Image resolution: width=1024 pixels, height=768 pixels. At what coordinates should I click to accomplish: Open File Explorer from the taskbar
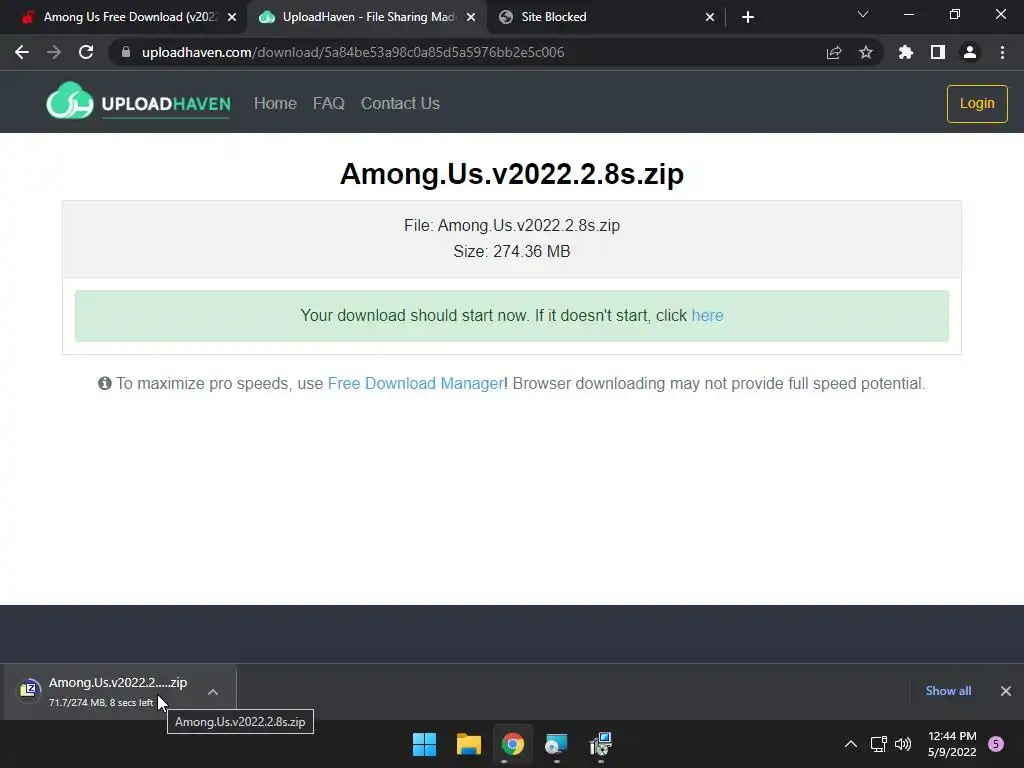click(468, 744)
